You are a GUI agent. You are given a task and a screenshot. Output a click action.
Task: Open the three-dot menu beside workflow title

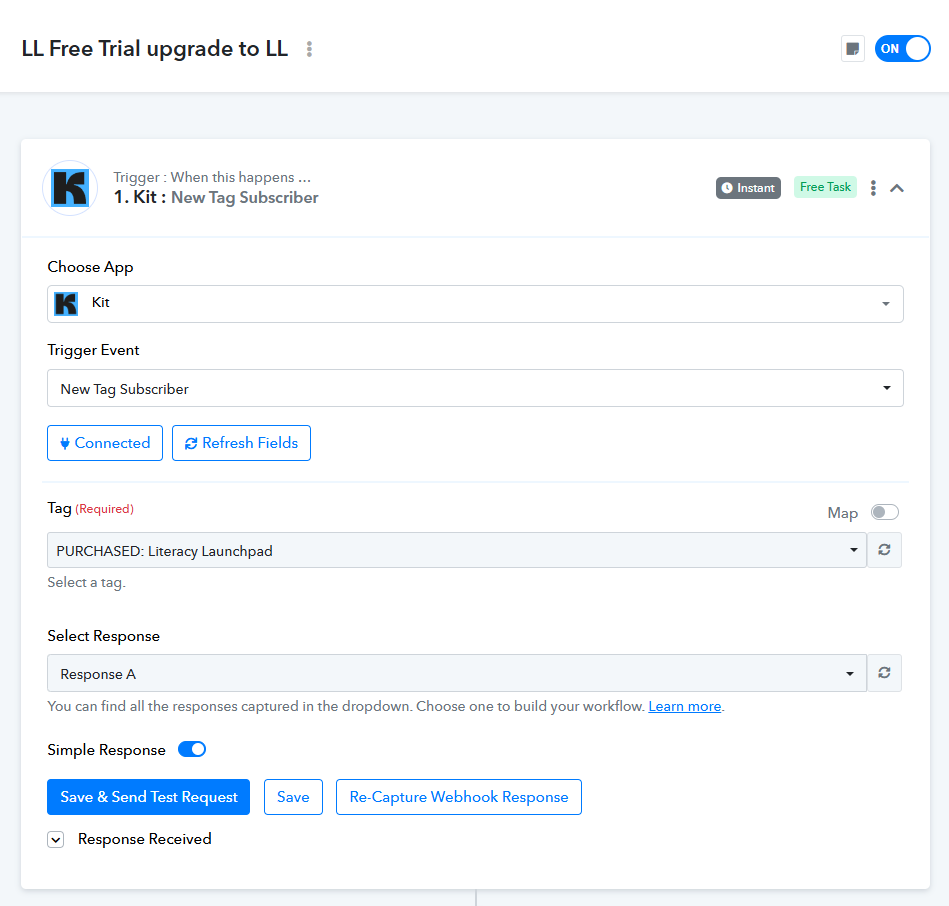309,49
